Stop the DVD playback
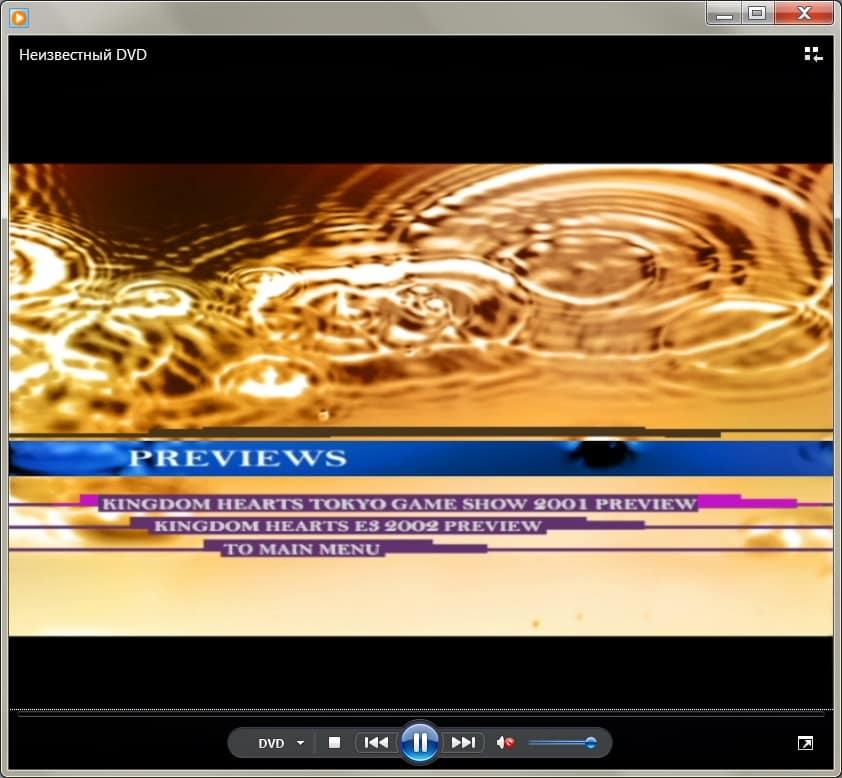This screenshot has width=842, height=778. (x=335, y=743)
